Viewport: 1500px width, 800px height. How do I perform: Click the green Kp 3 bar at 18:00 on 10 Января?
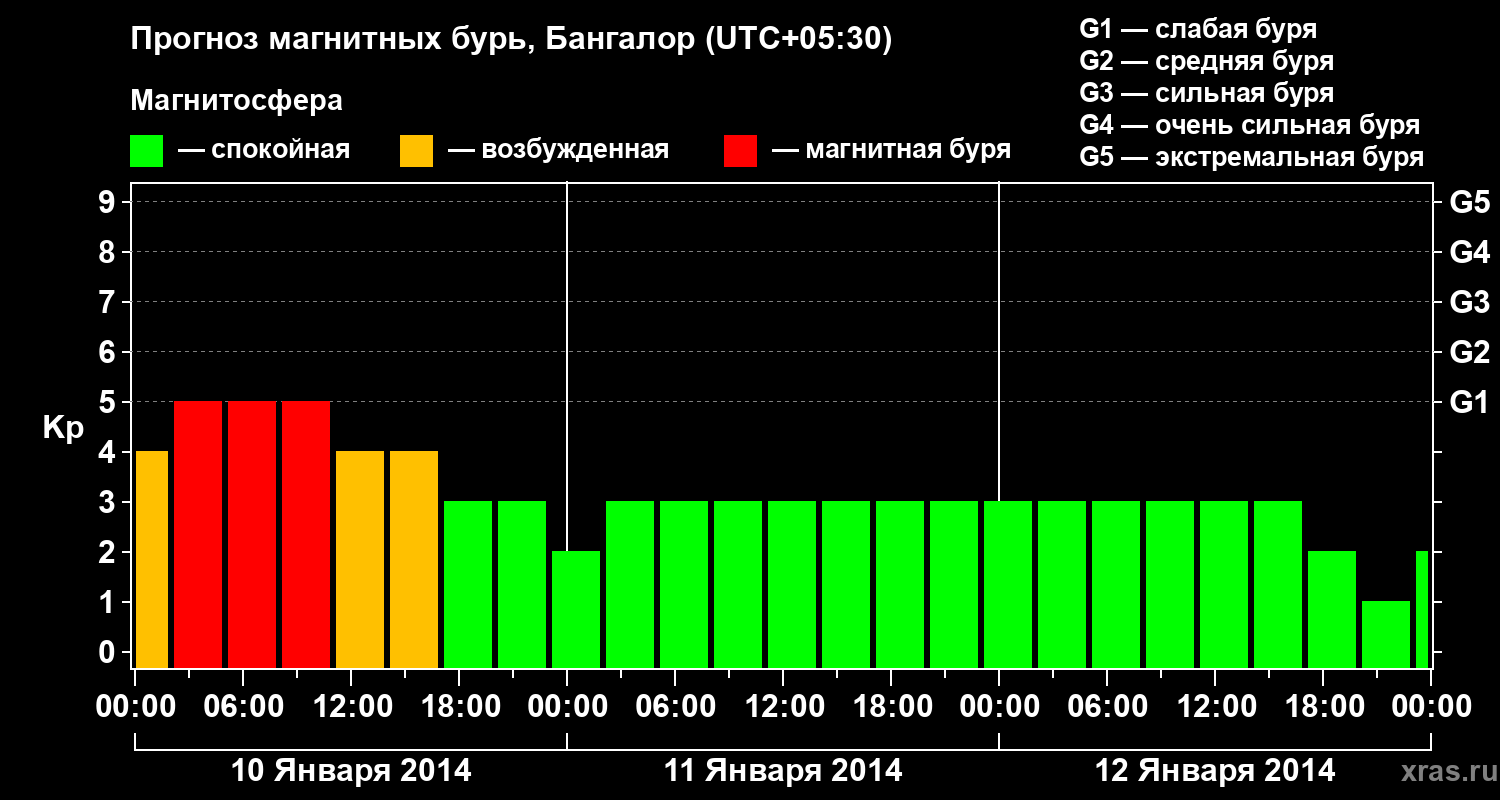tap(468, 584)
